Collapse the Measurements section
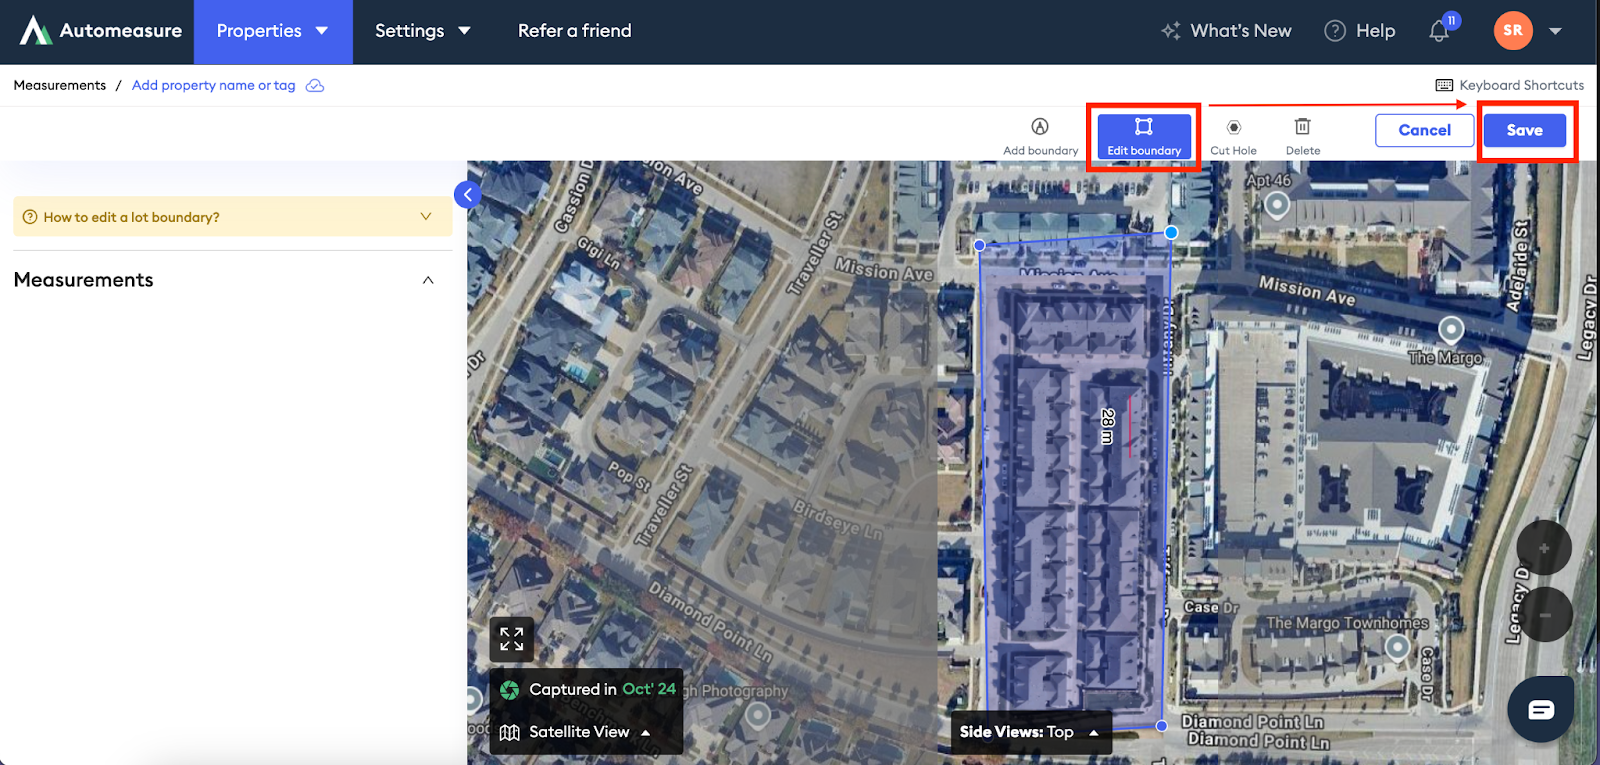1600x765 pixels. coord(428,280)
